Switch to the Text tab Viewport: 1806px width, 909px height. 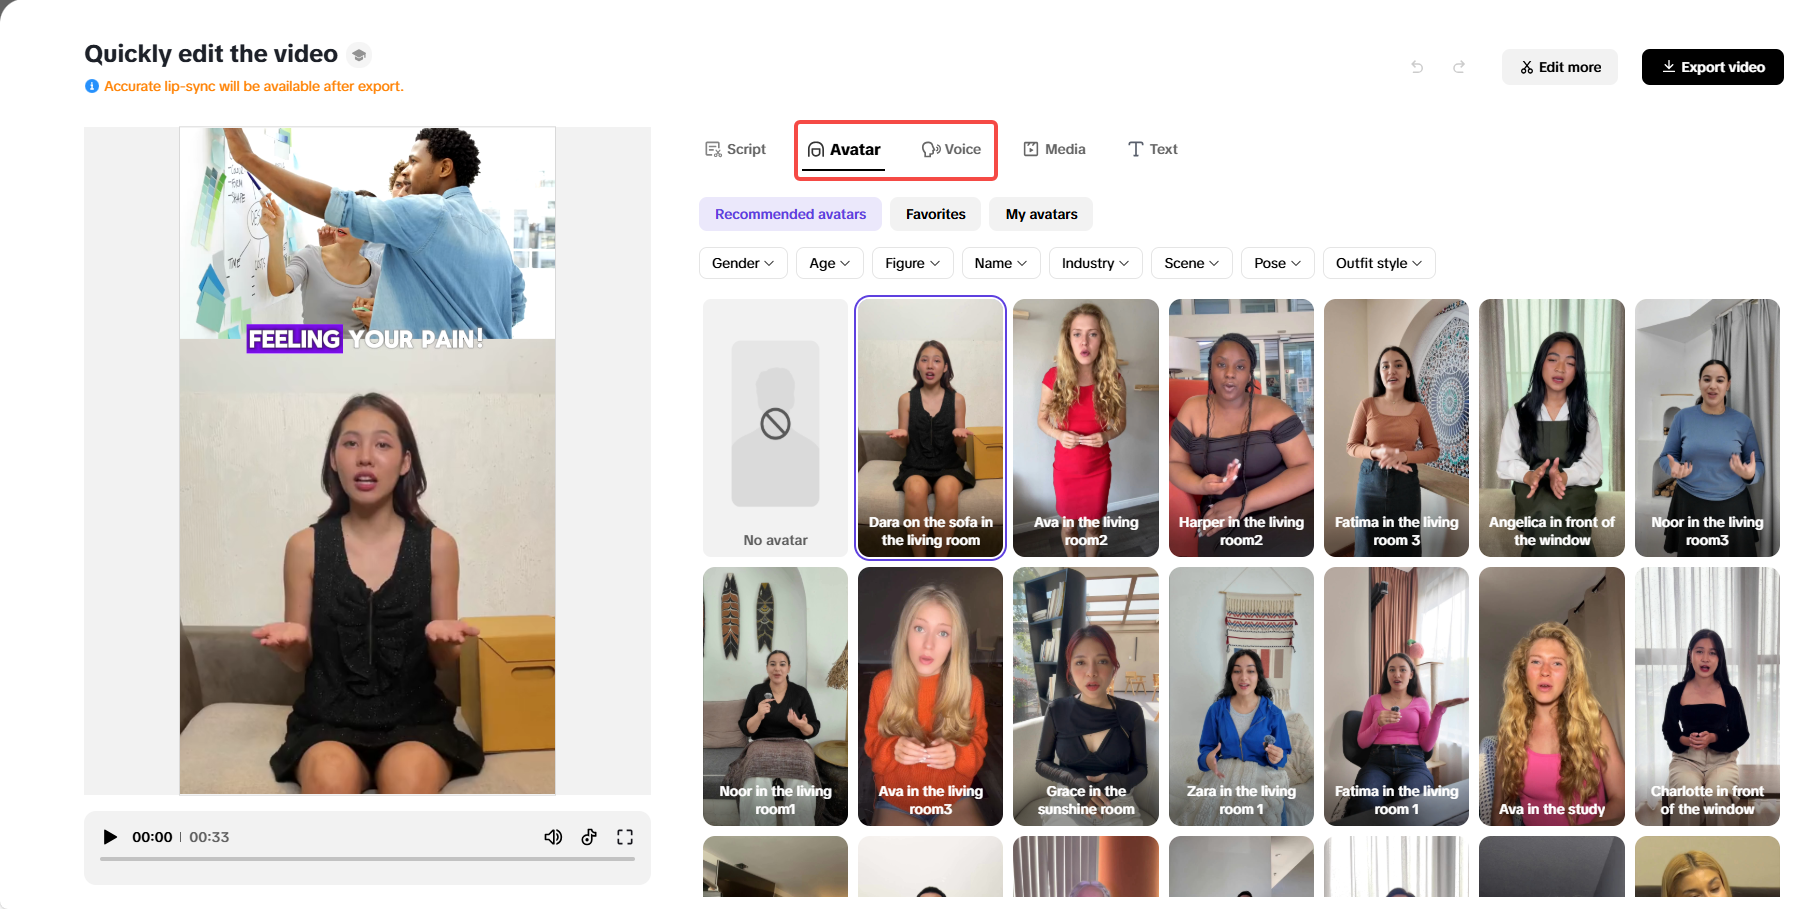point(1152,149)
